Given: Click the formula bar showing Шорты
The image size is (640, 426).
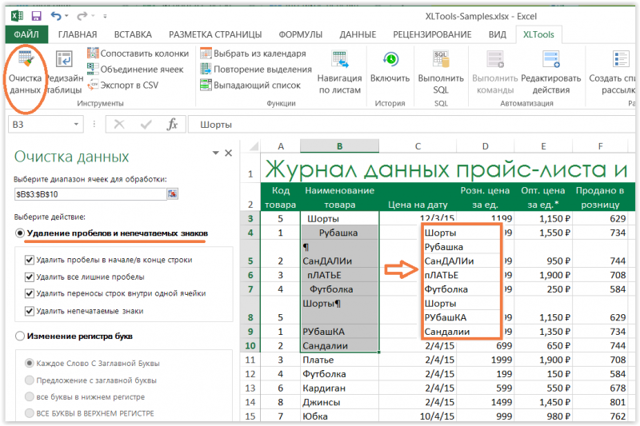Looking at the screenshot, I should click(x=412, y=124).
